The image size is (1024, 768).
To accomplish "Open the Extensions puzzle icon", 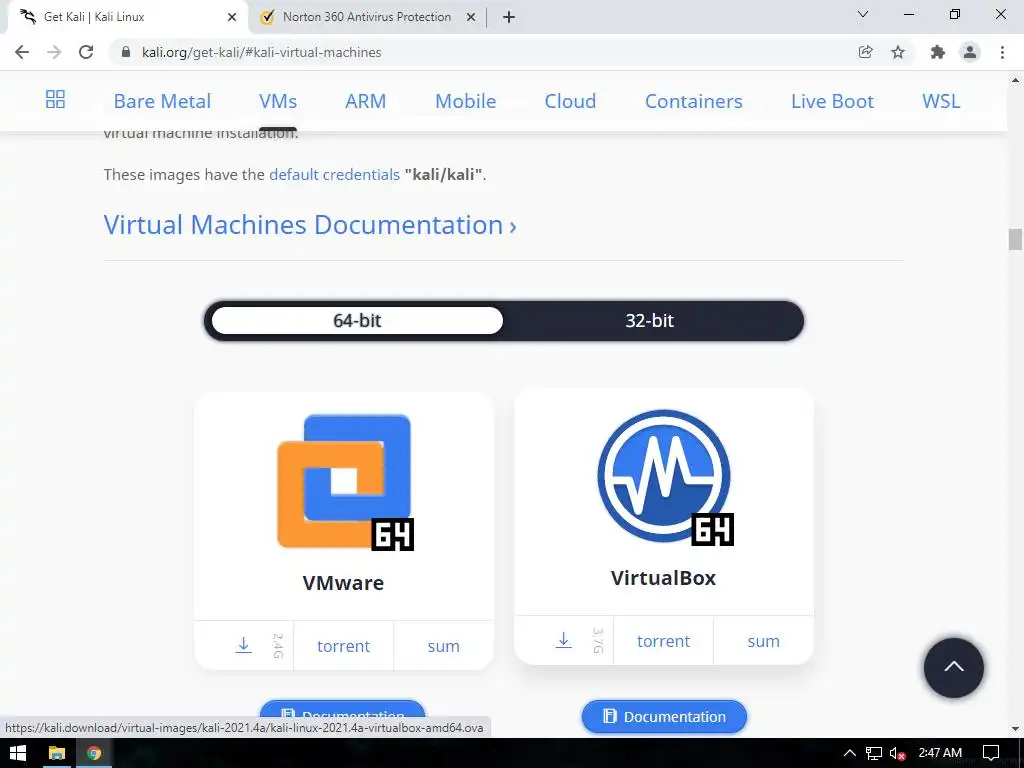I will click(938, 52).
